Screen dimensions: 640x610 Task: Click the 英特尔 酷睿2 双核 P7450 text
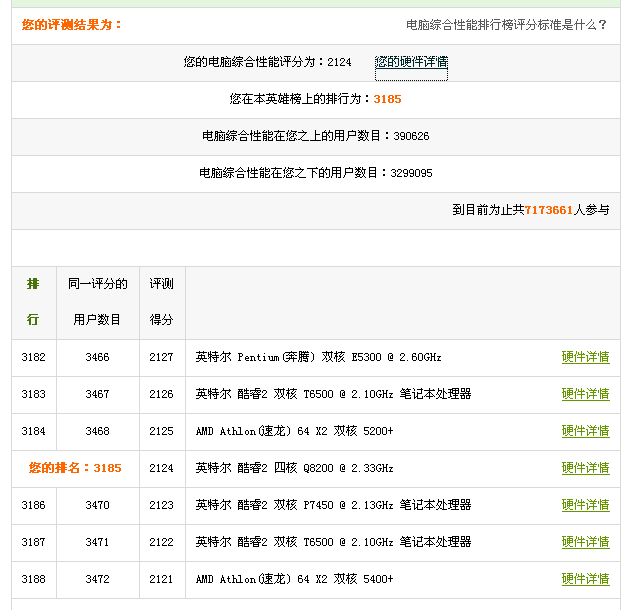pos(333,505)
